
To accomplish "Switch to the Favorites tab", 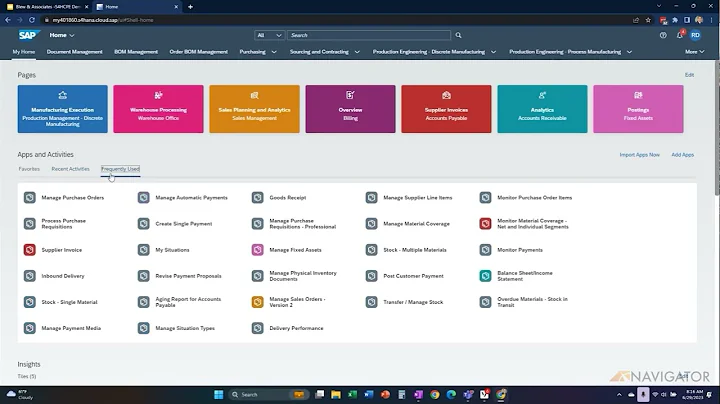I will pos(29,169).
